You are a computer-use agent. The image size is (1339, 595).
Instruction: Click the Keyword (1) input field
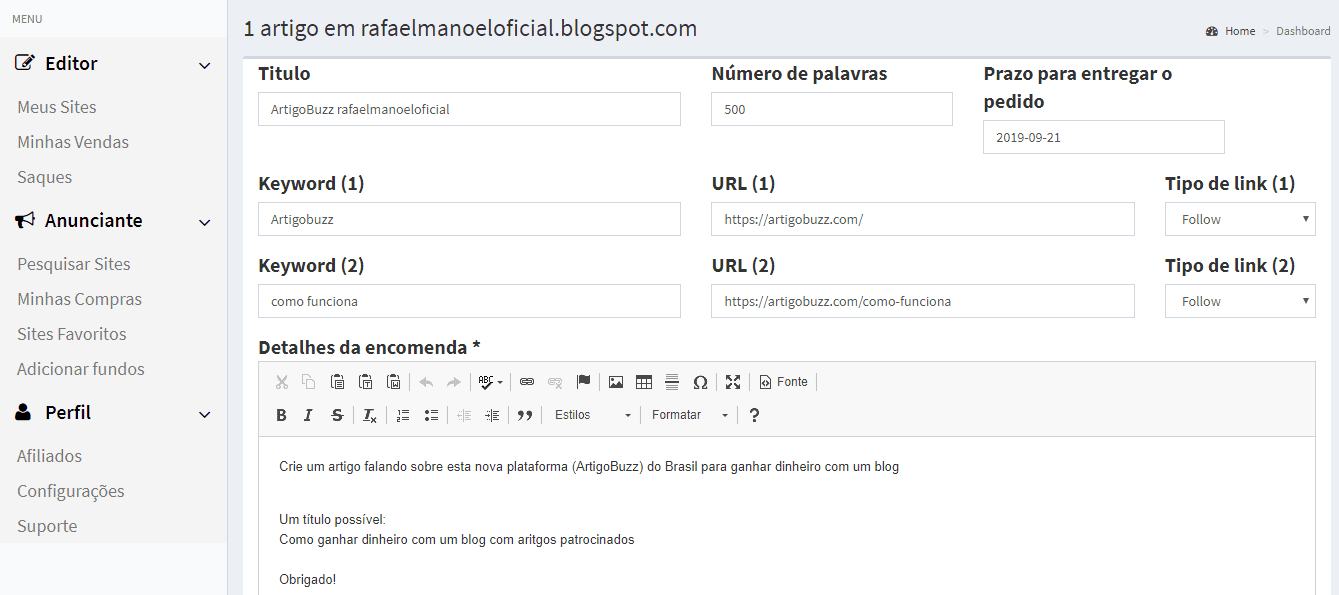pos(469,219)
